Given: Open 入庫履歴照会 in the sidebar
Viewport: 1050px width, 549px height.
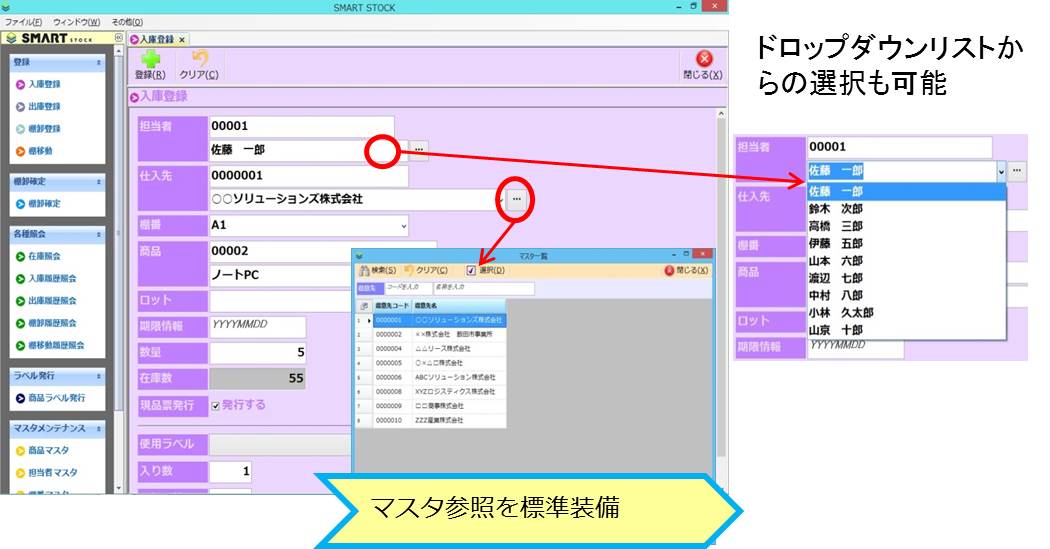Looking at the screenshot, I should [x=46, y=279].
